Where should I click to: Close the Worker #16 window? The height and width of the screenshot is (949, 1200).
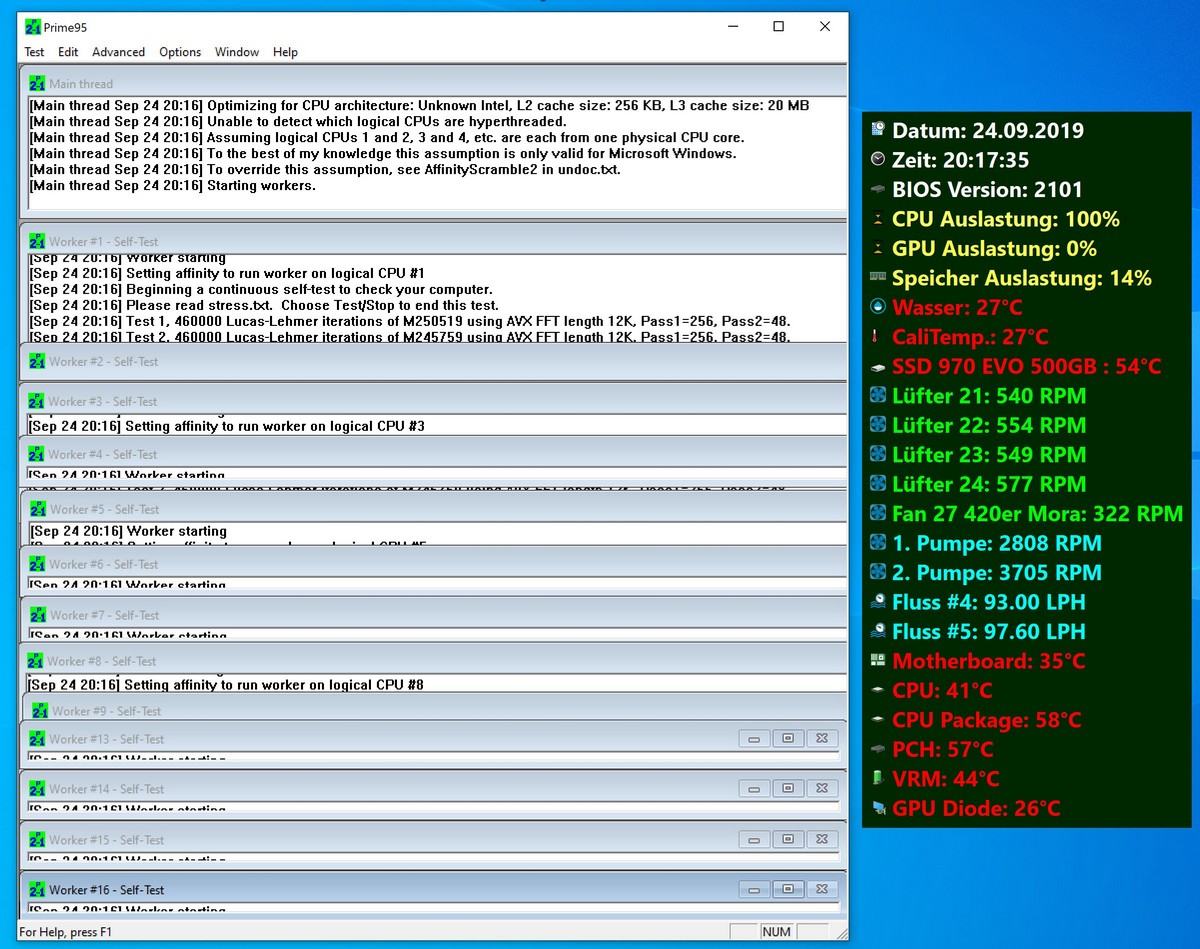[x=822, y=889]
